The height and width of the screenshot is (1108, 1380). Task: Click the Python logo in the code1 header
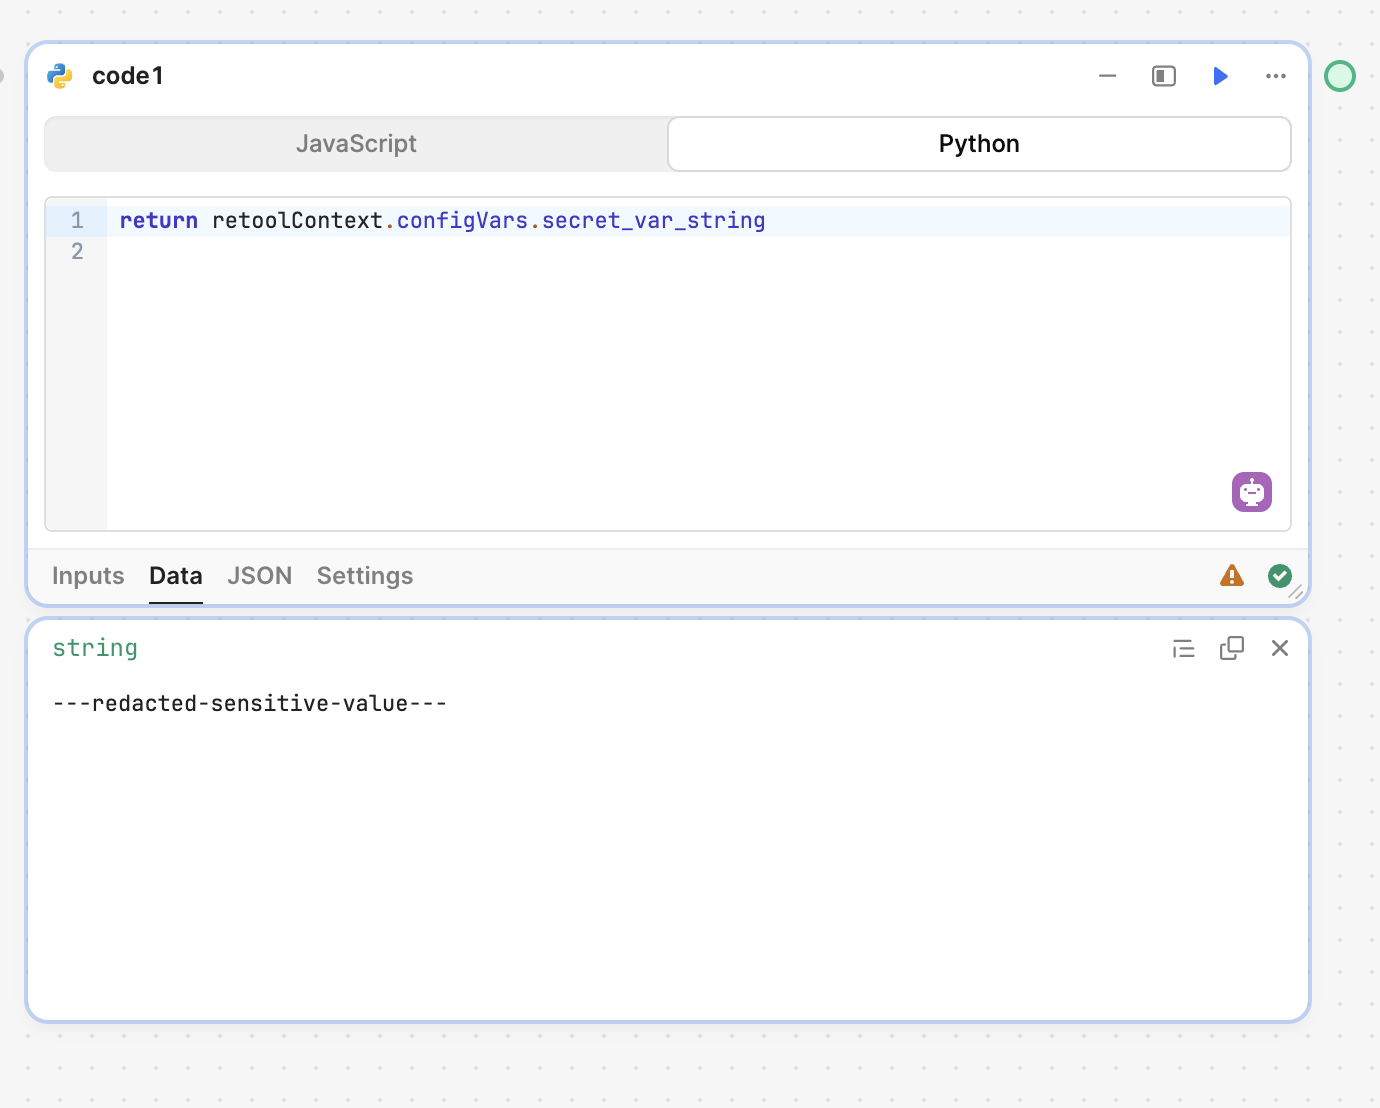(59, 75)
